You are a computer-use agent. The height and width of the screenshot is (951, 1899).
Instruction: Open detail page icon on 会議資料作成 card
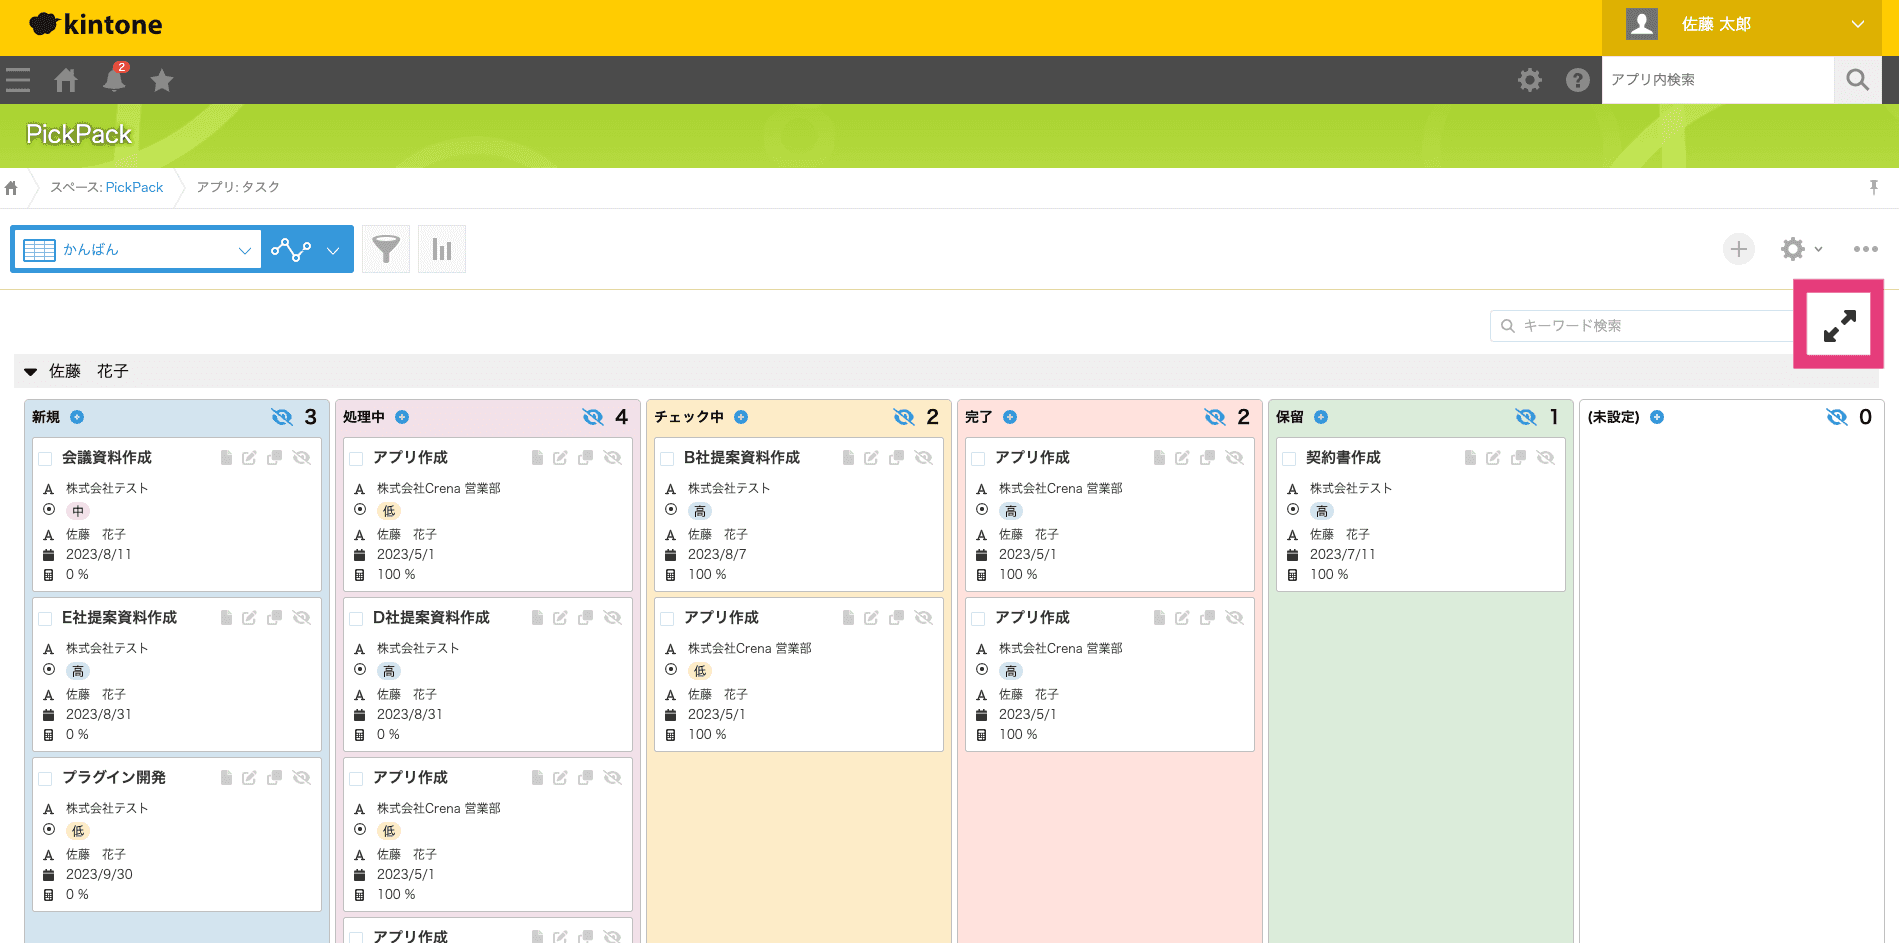(x=226, y=458)
